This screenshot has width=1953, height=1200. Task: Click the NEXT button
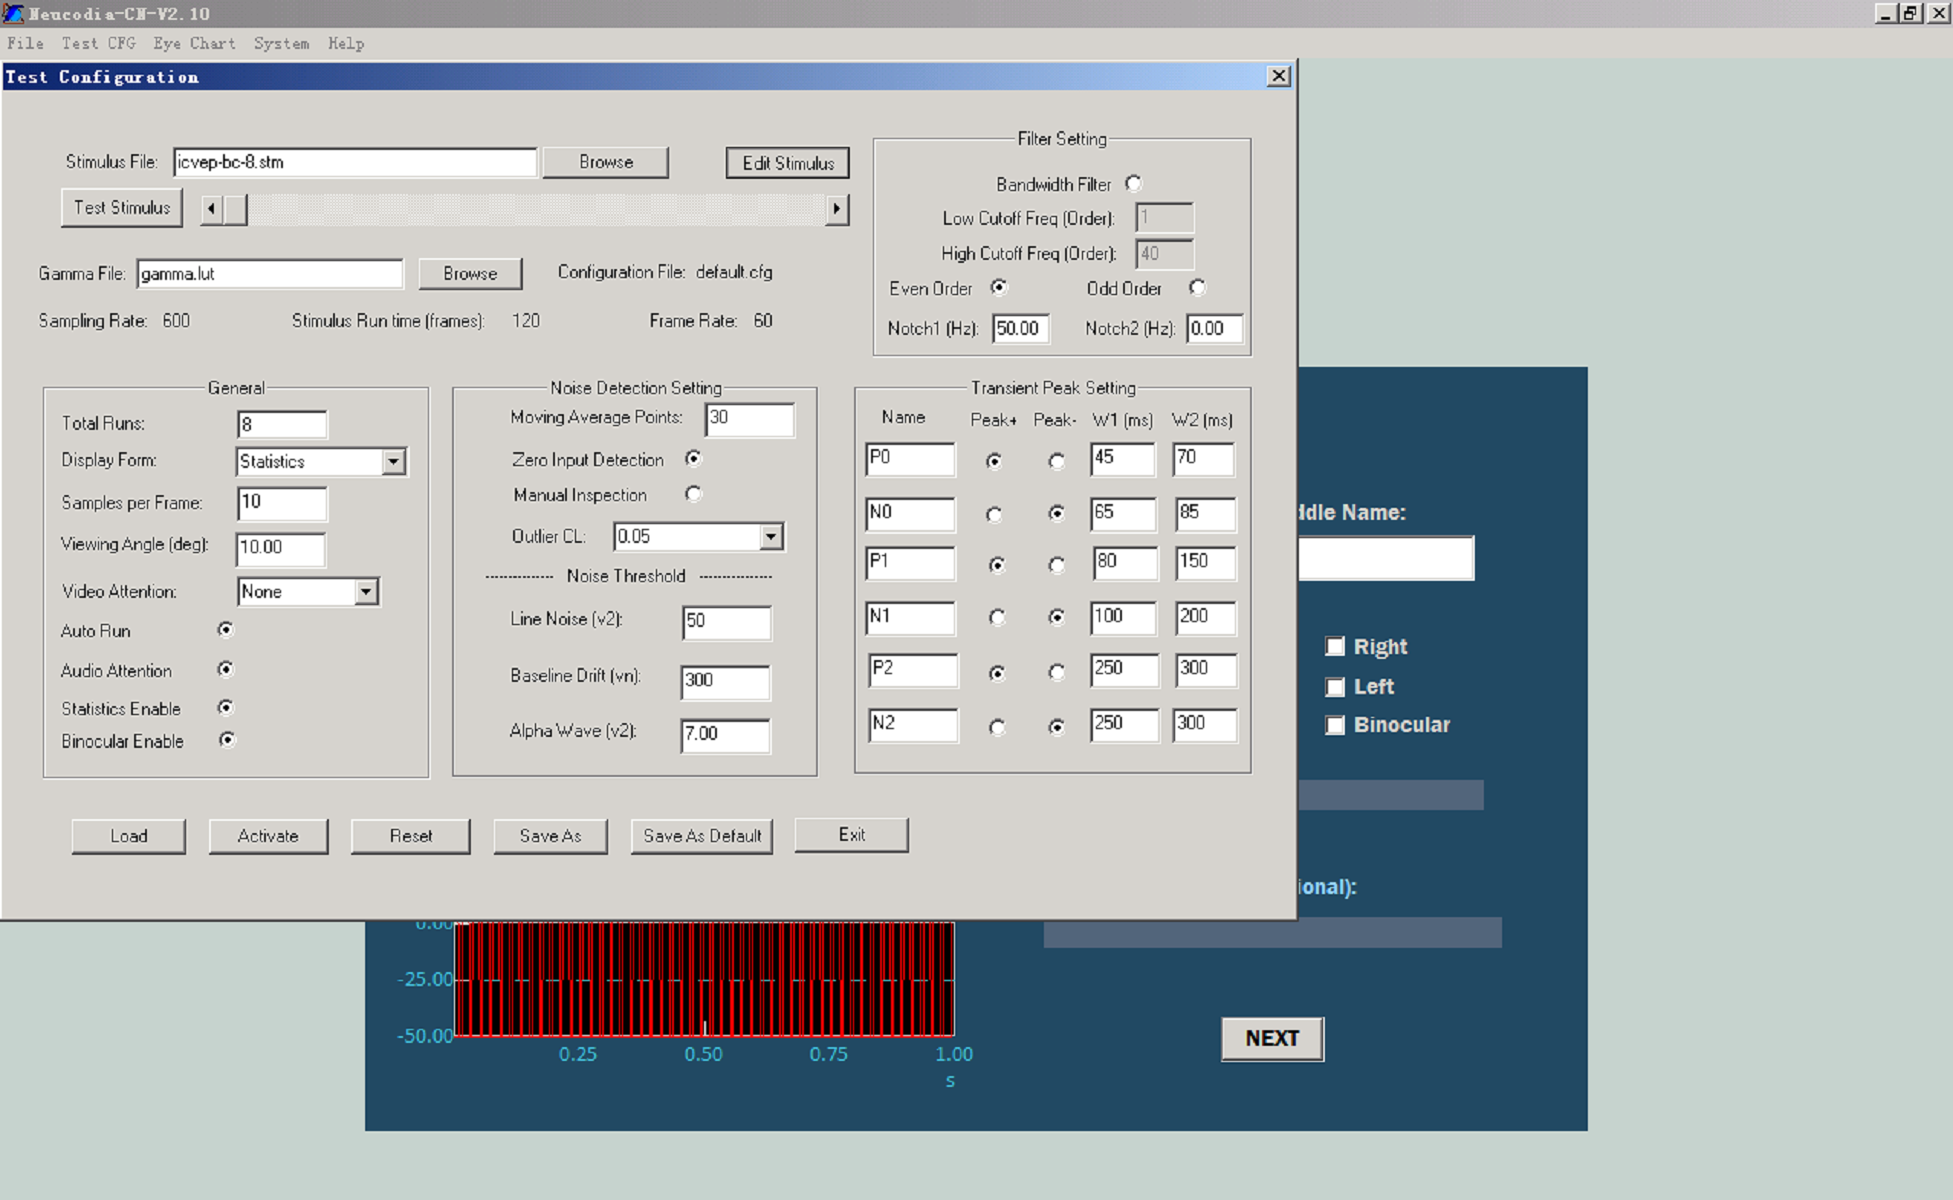click(1272, 1038)
